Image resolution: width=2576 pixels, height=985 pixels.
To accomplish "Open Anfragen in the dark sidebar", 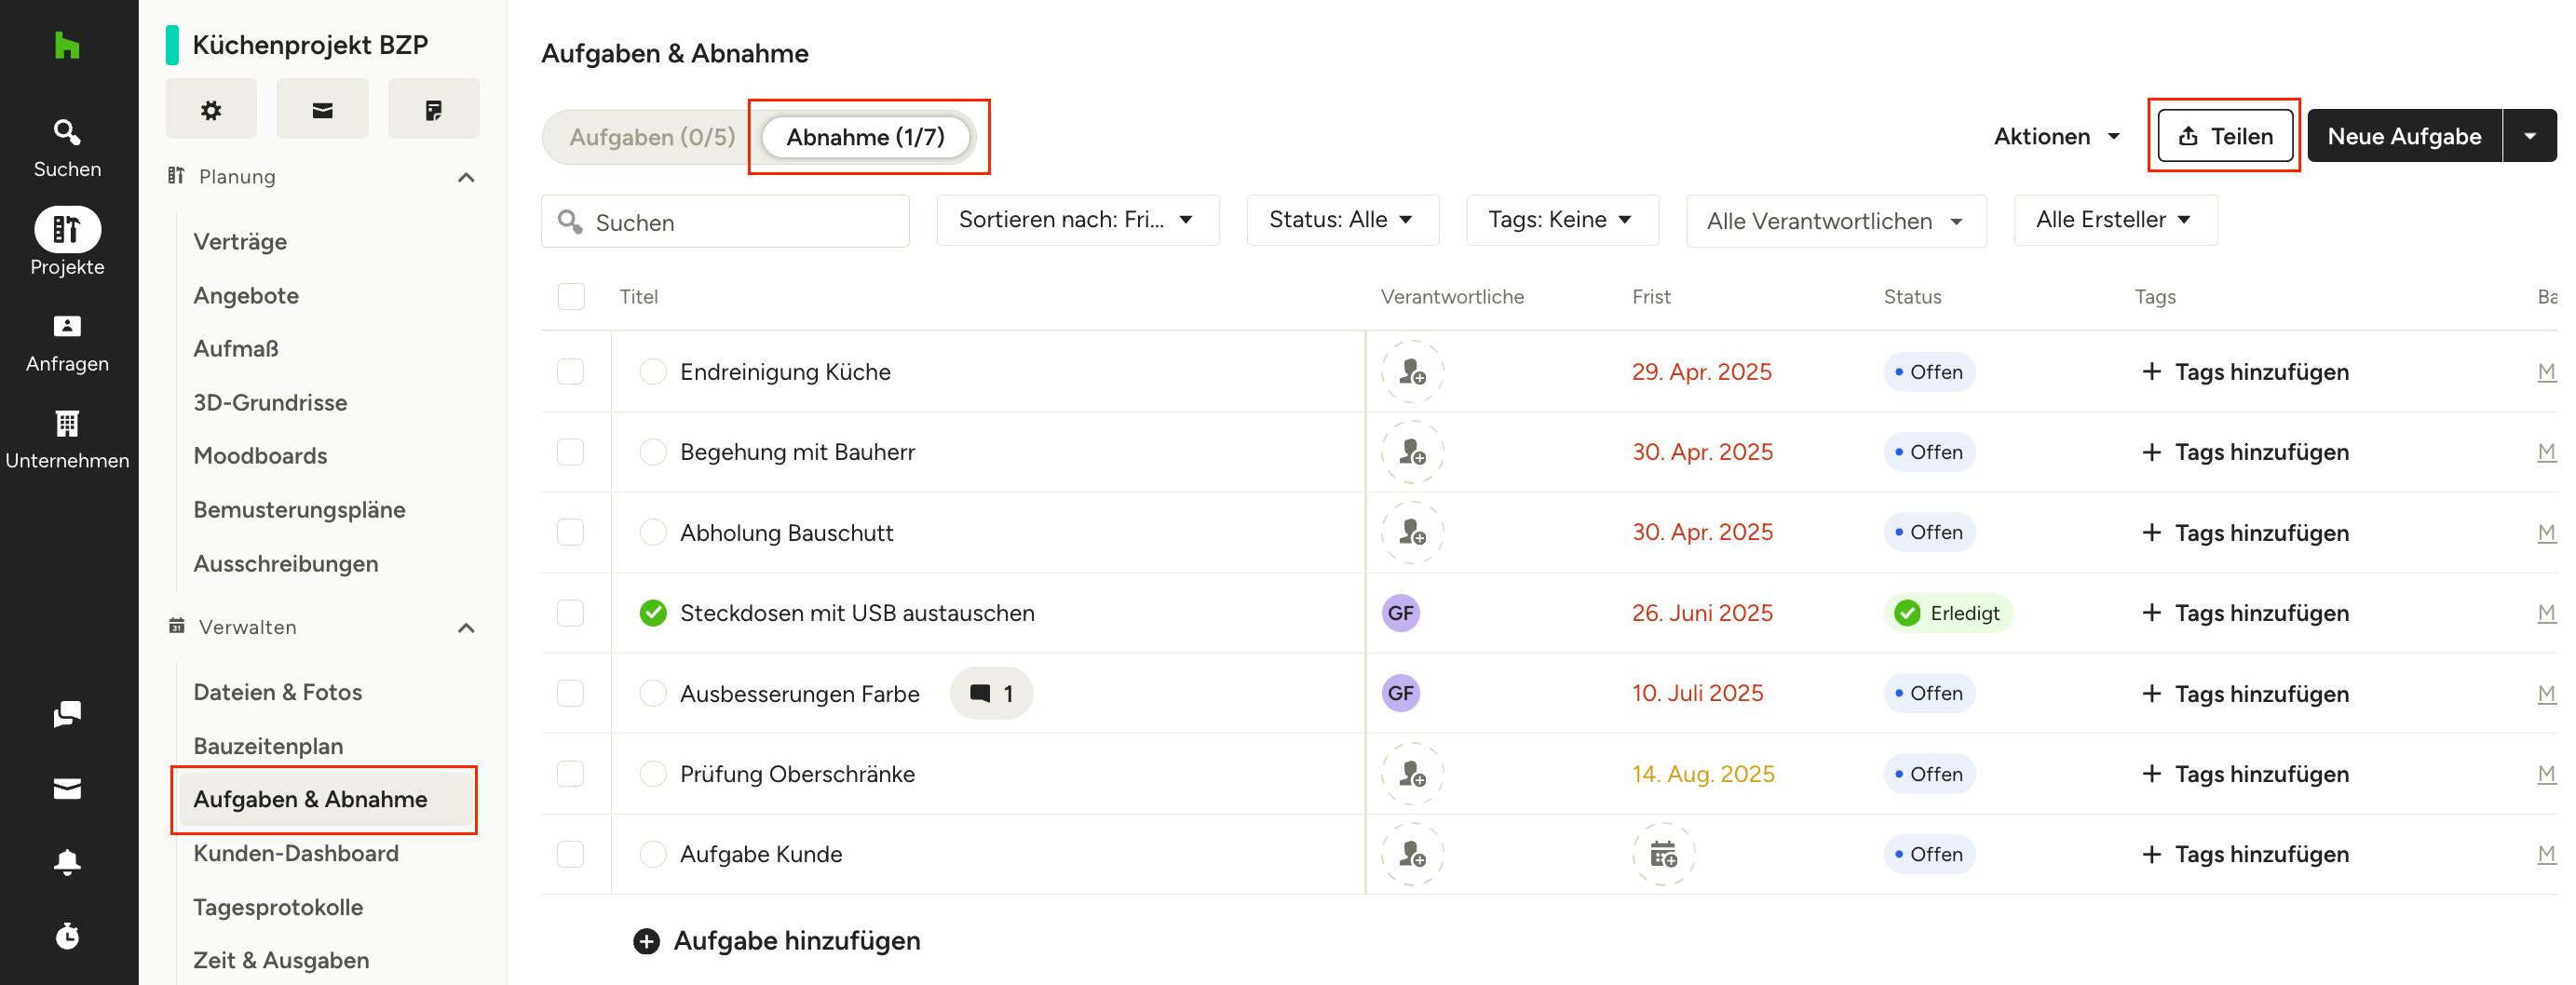I will [67, 343].
